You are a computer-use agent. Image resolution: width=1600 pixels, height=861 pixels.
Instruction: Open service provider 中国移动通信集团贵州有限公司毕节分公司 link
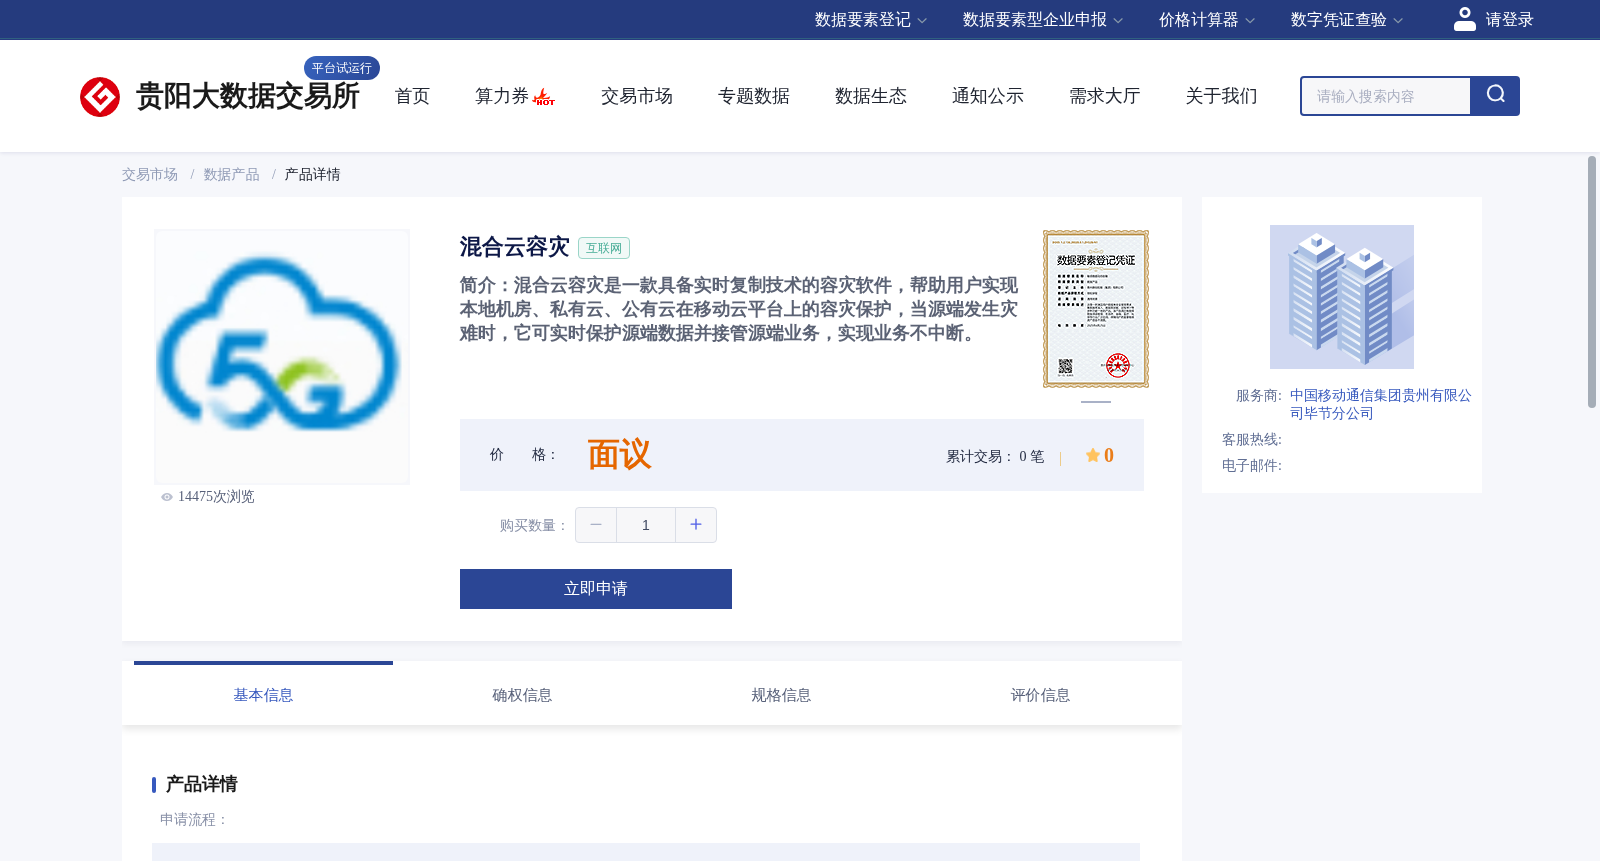tap(1380, 405)
